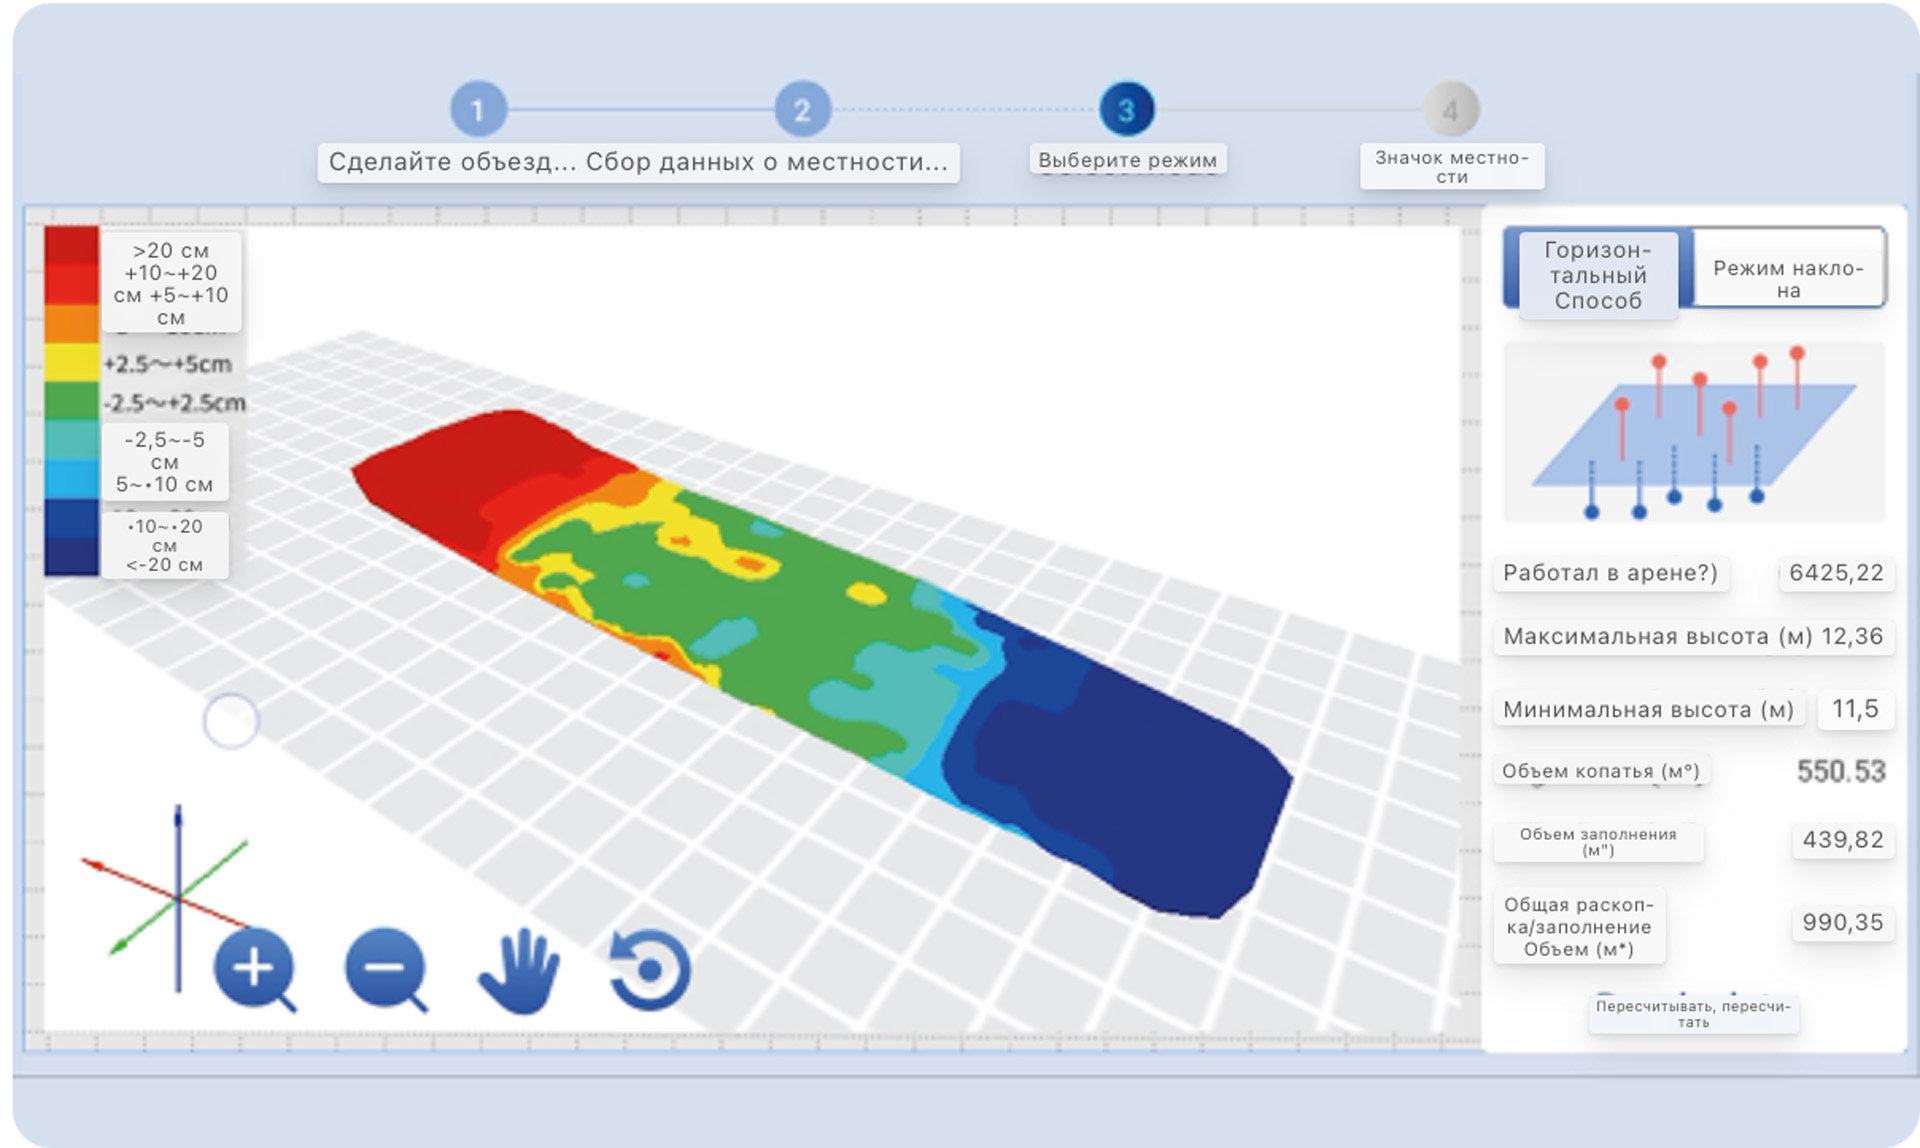Click the Работал в арене label

1610,573
